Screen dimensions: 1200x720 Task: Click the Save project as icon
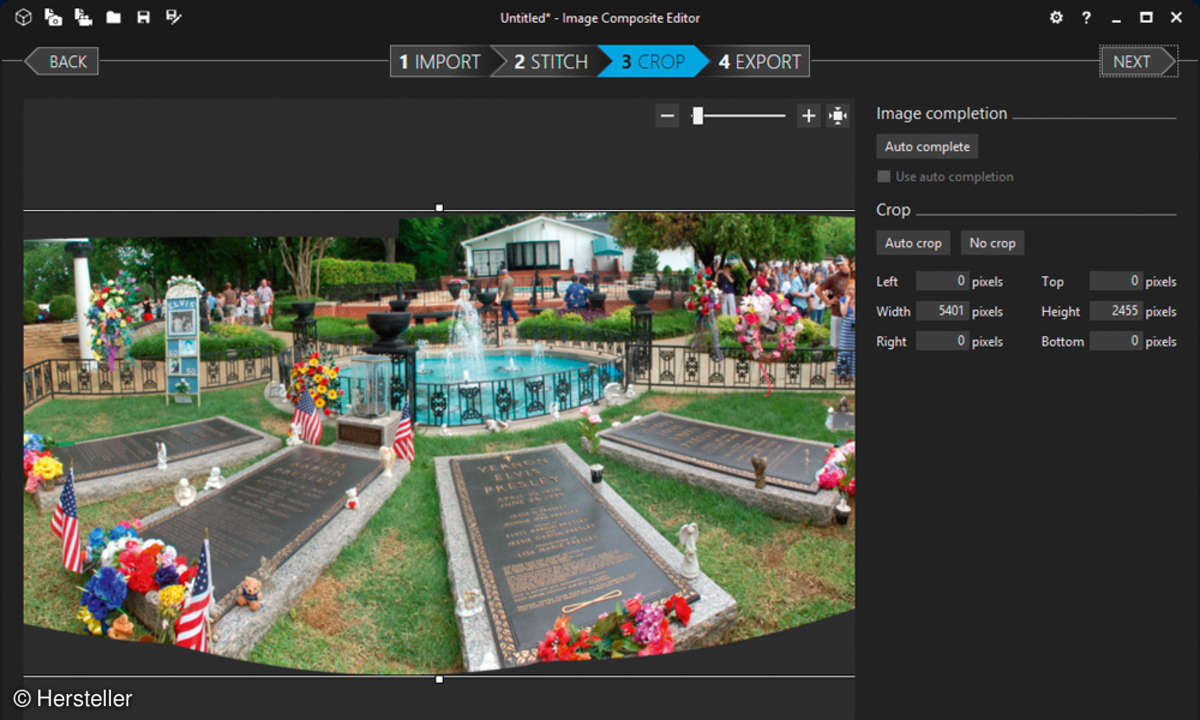[x=173, y=17]
